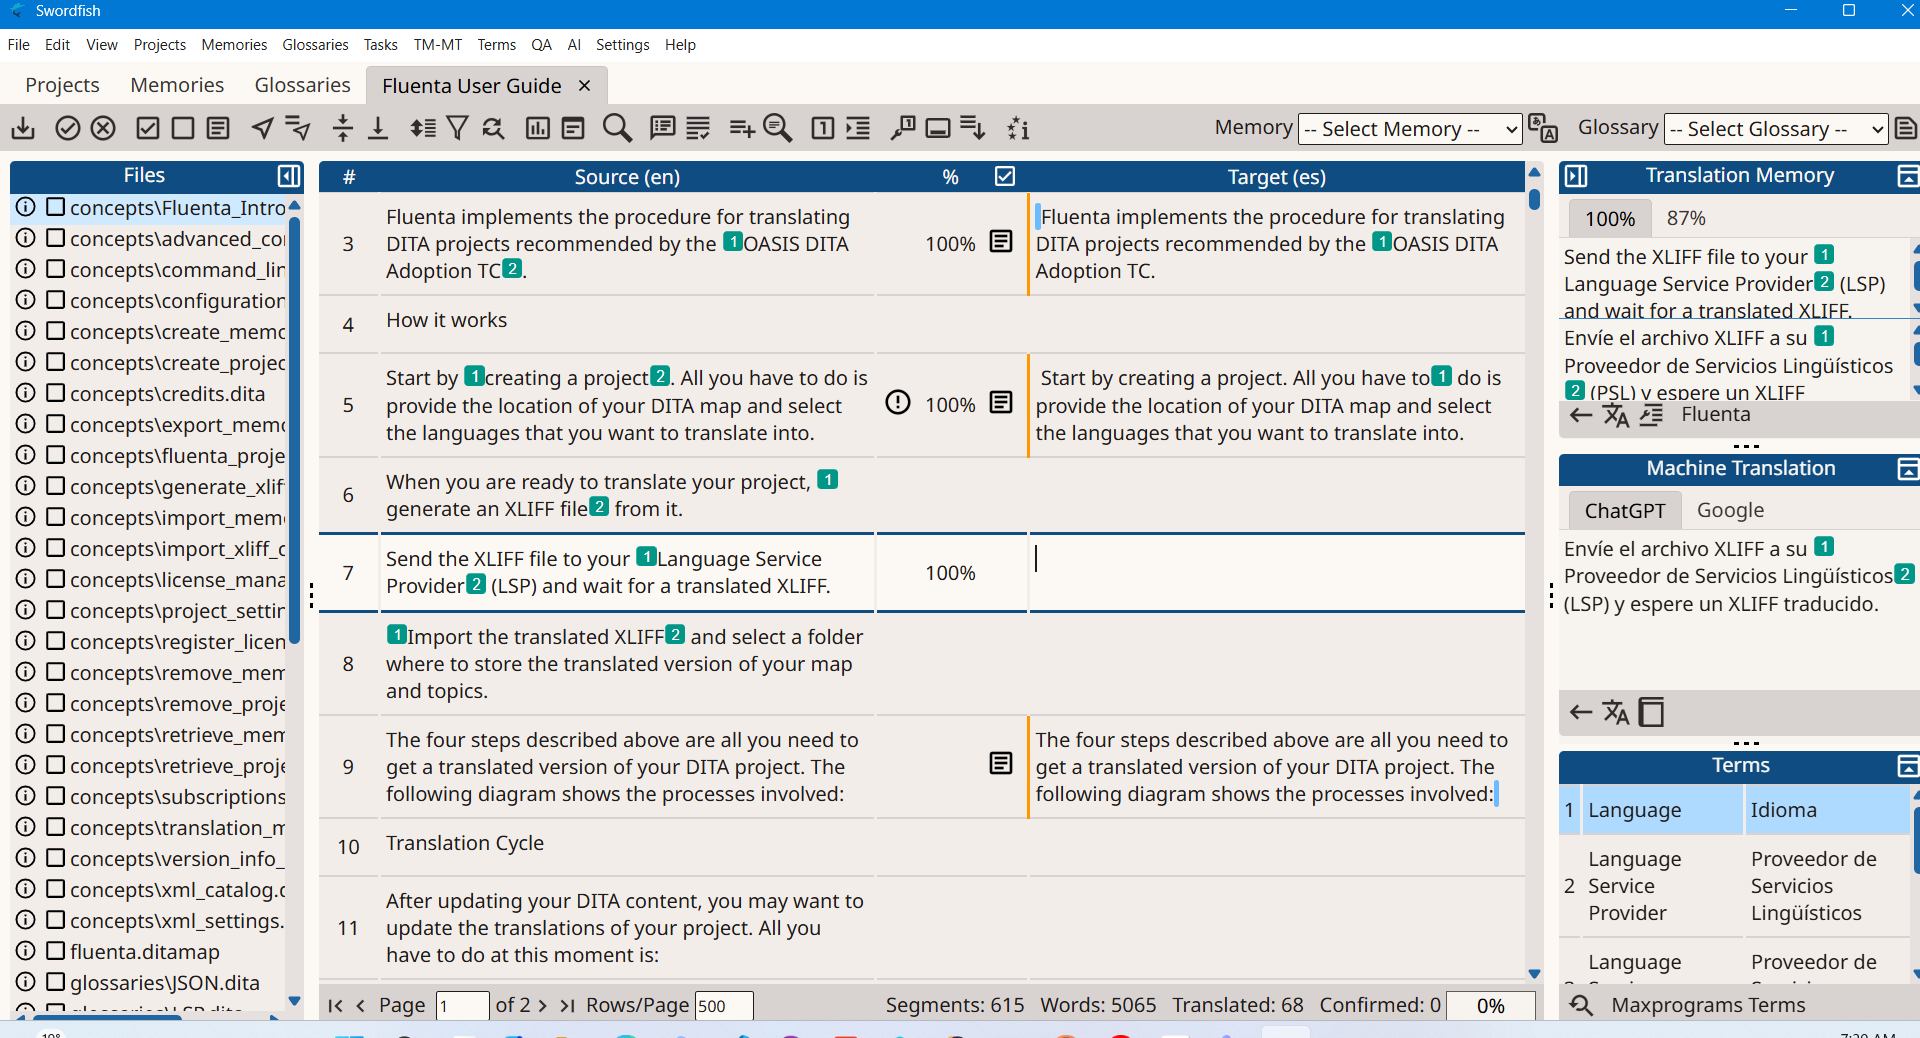Click the Files list vertical scrollbar
Viewport: 1920px width, 1038px height.
pos(294,430)
